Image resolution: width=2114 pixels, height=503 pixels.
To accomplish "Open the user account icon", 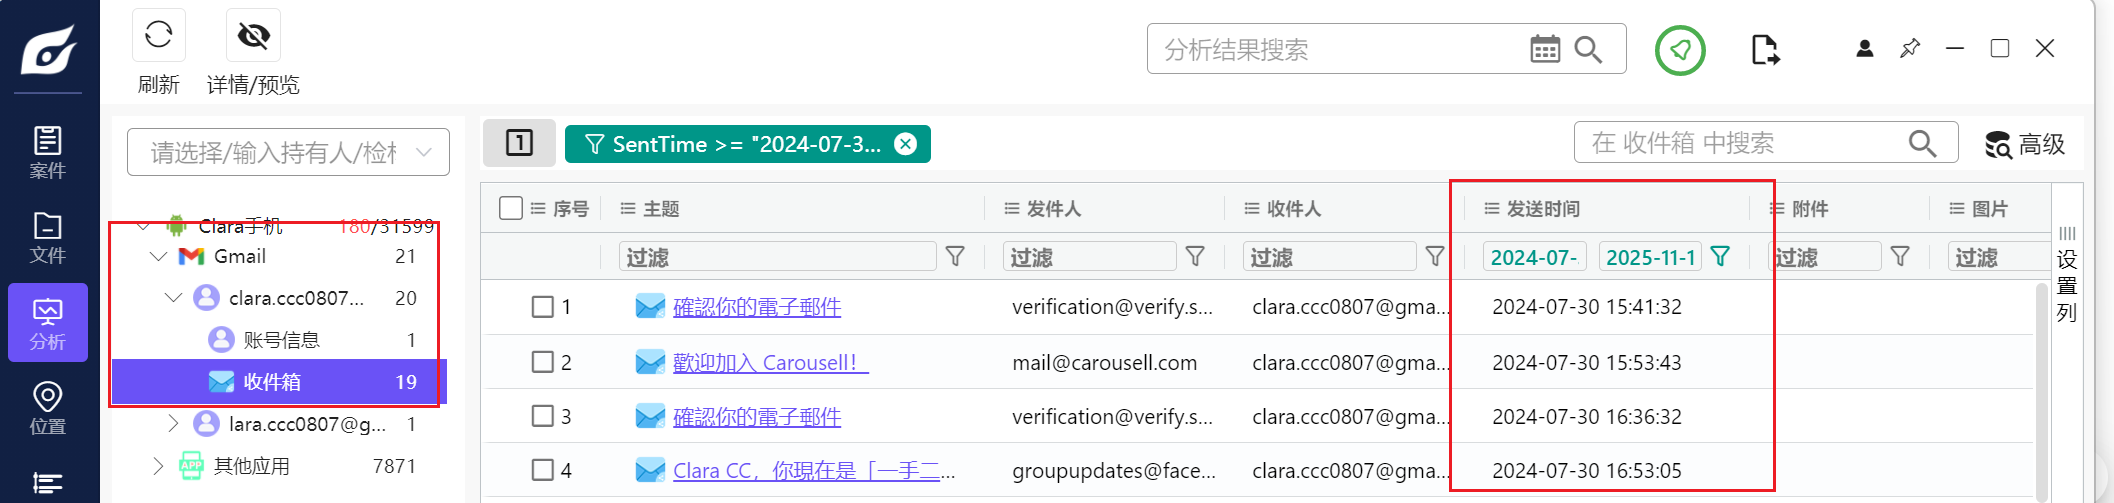I will click(x=1864, y=49).
